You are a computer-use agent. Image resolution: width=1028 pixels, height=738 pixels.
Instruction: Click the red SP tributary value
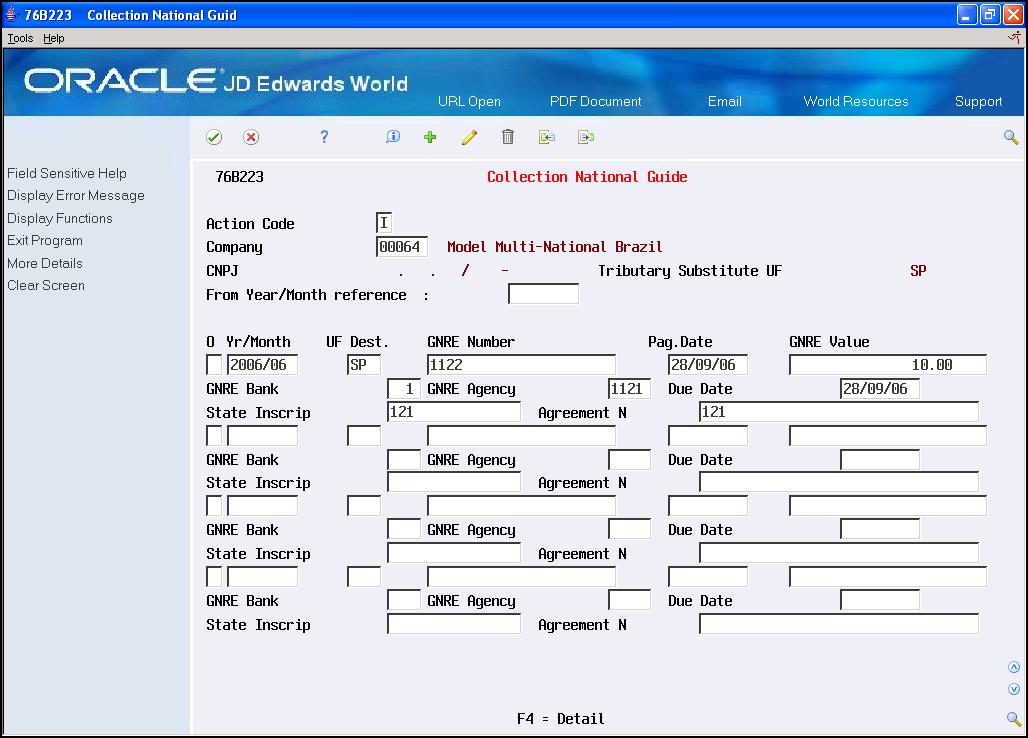pyautogui.click(x=918, y=271)
